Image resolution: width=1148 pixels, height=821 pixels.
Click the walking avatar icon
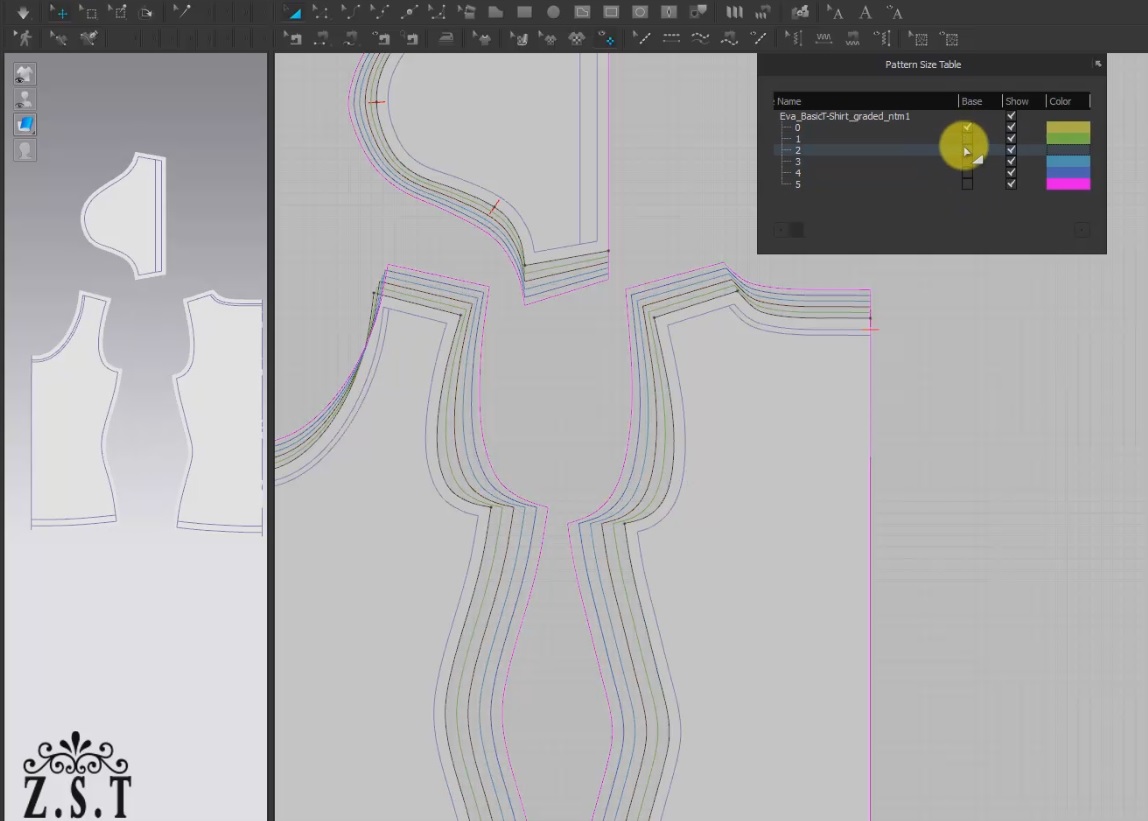(x=23, y=39)
